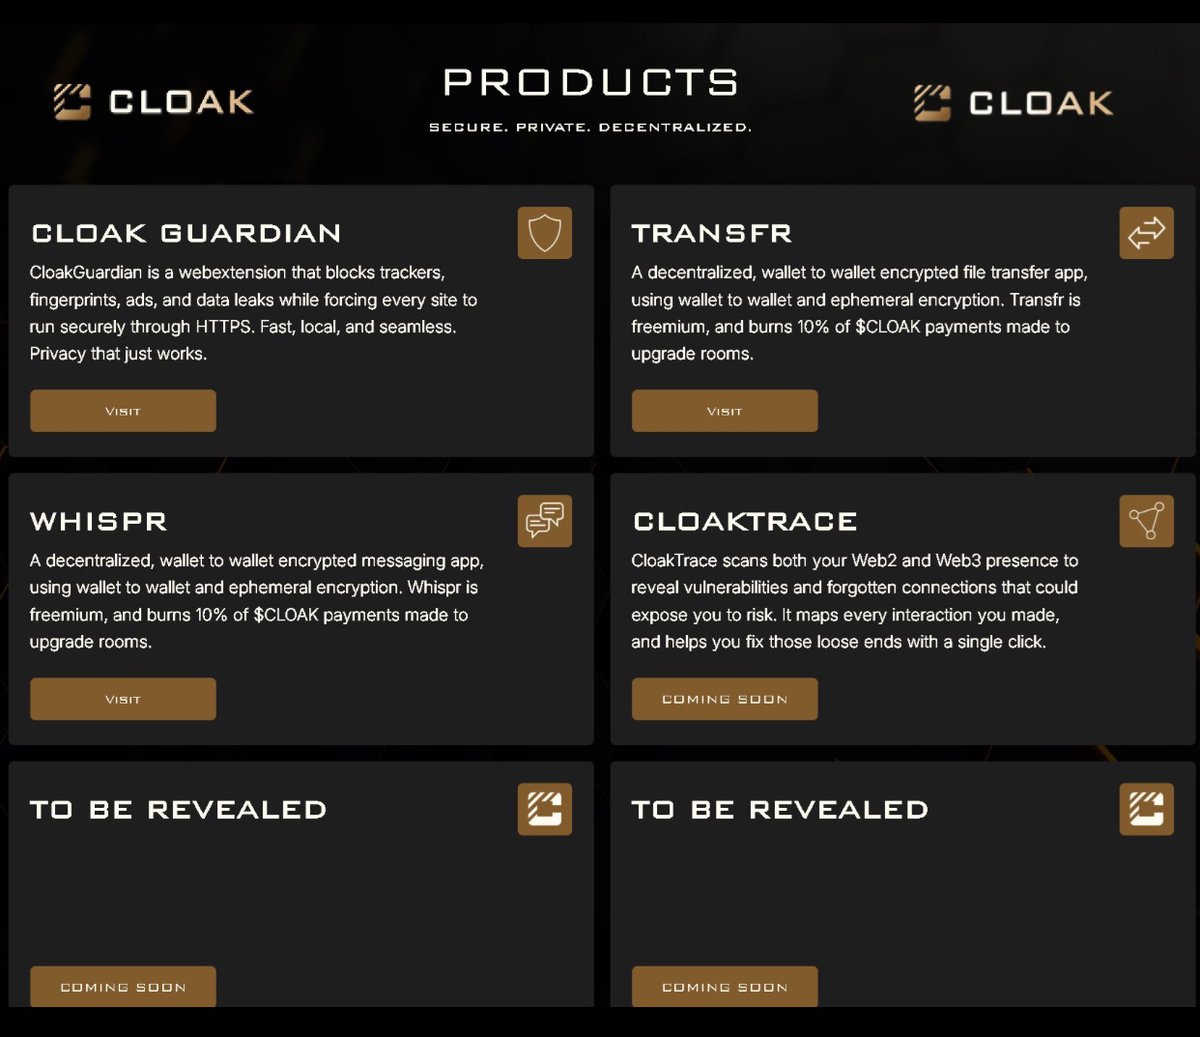The height and width of the screenshot is (1037, 1200).
Task: Open Whispr with its Visit button
Action: 123,699
